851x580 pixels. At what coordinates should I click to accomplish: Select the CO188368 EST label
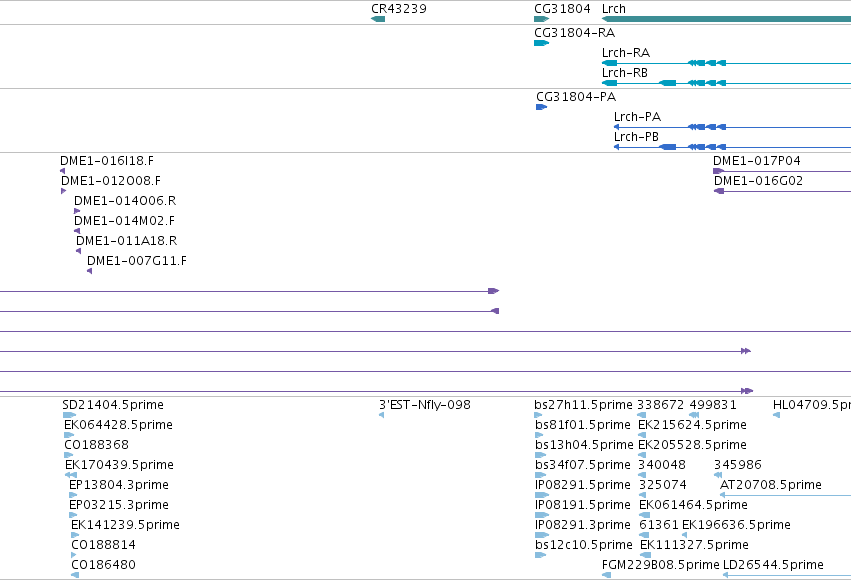pos(97,445)
